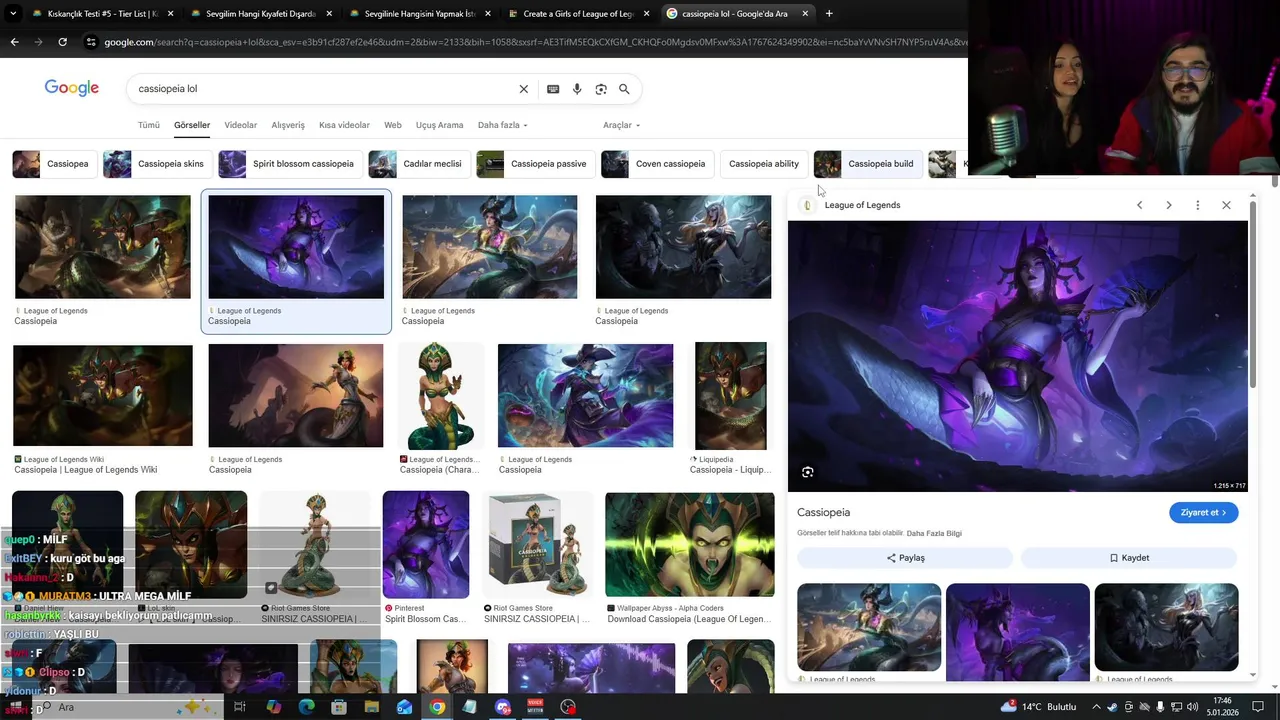
Task: Click the large Cassiopeia preview image
Action: (1018, 356)
